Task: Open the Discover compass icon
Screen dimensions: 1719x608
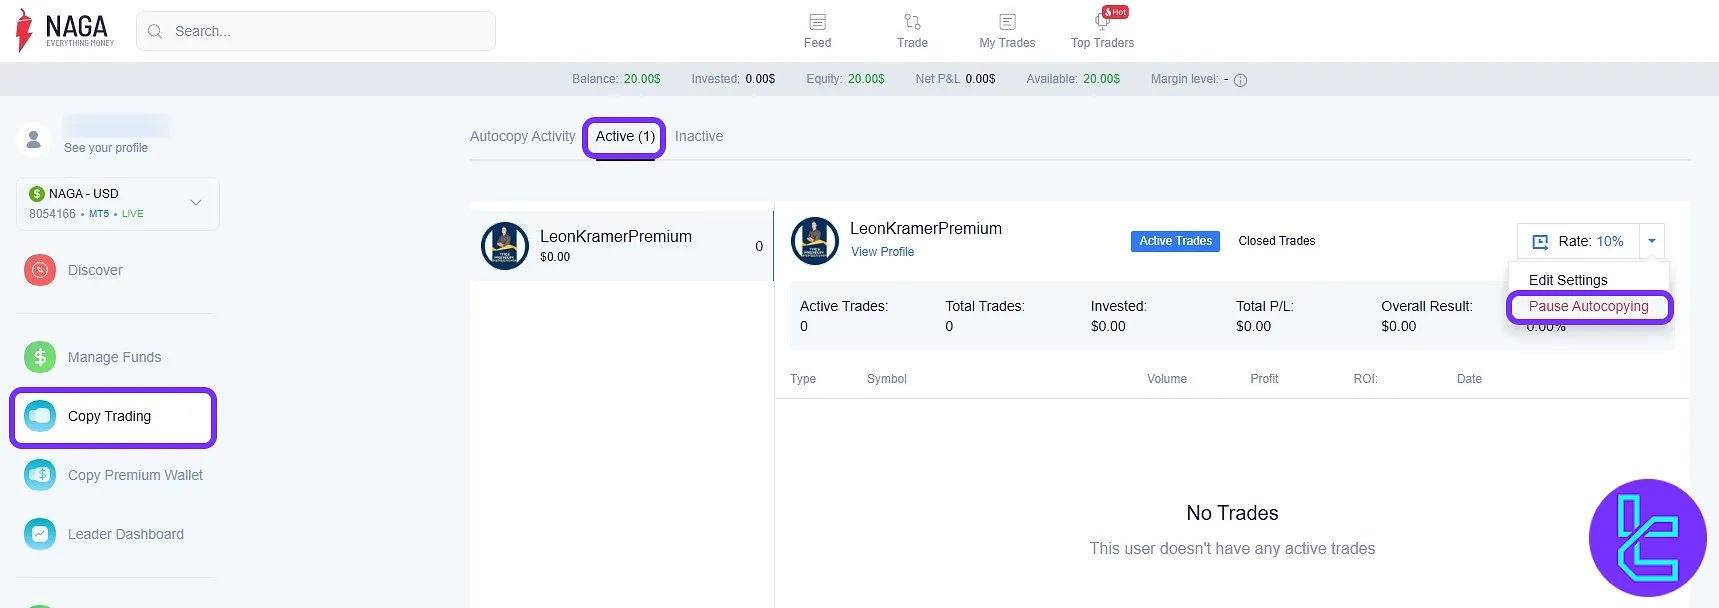Action: pyautogui.click(x=40, y=270)
